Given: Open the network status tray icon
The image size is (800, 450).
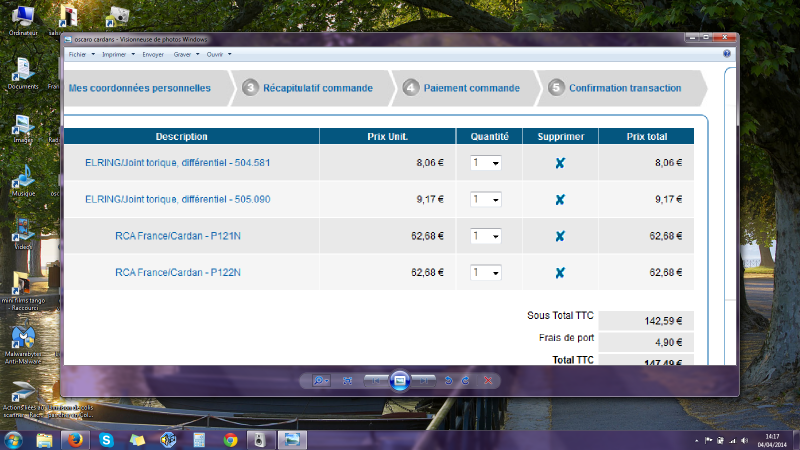Looking at the screenshot, I should (733, 441).
